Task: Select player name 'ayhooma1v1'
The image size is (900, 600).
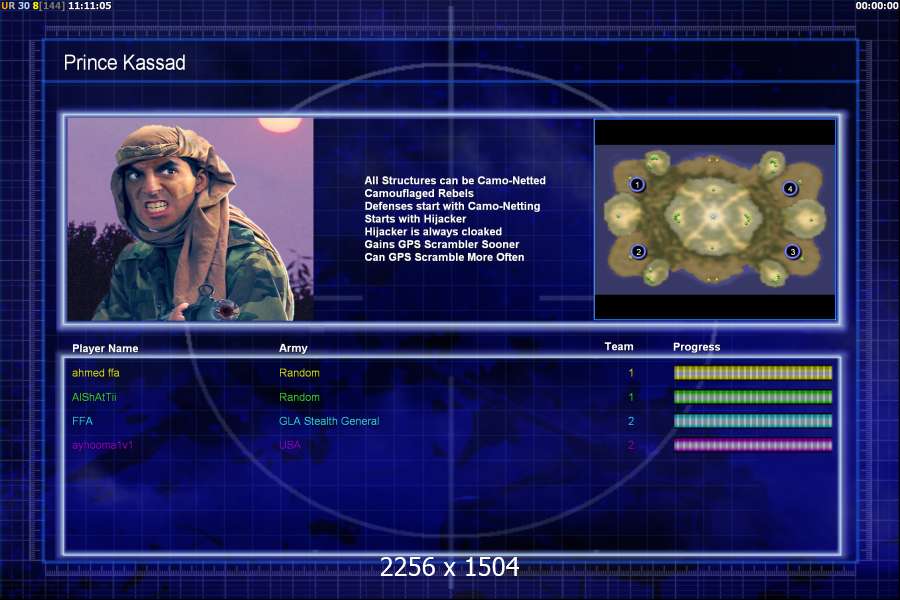Action: pyautogui.click(x=102, y=445)
